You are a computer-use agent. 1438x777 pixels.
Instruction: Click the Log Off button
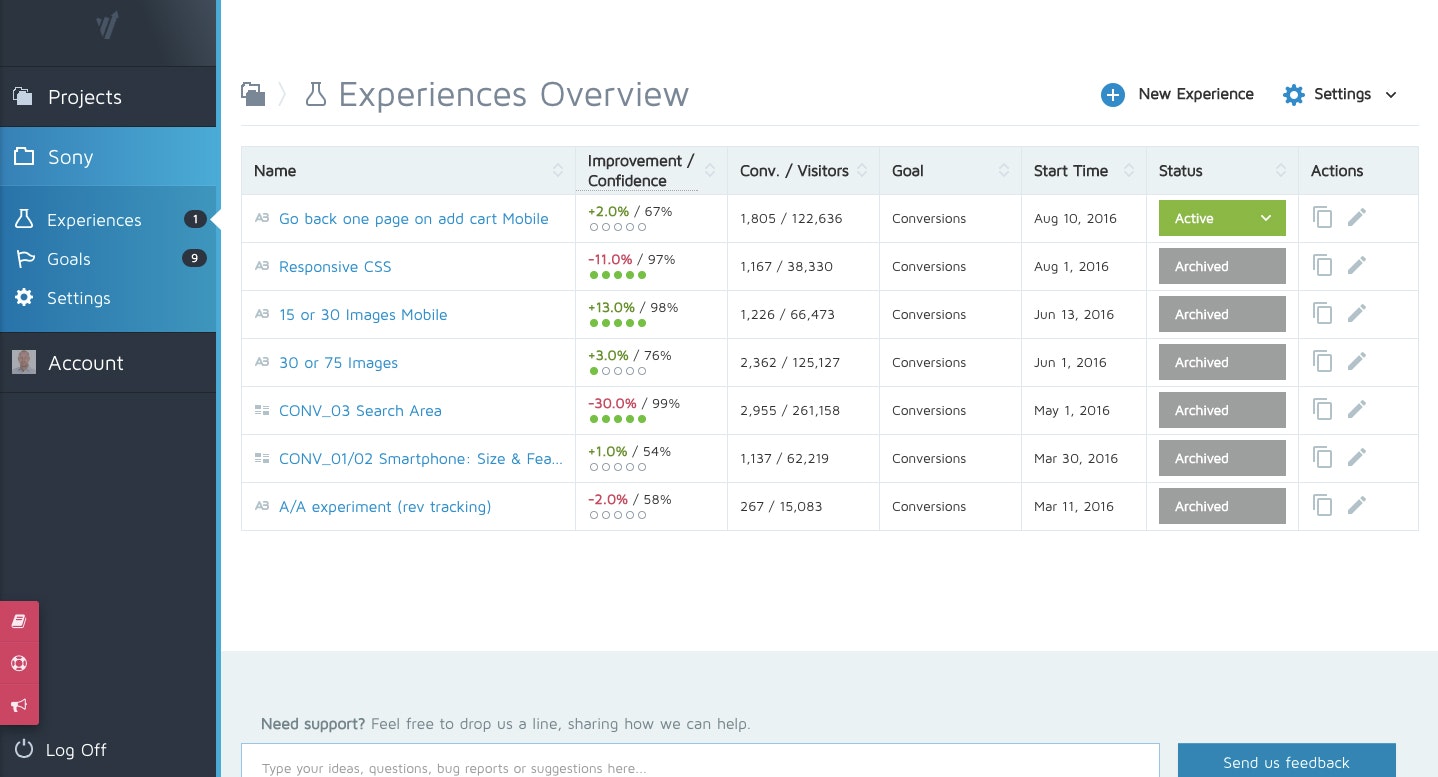coord(75,750)
